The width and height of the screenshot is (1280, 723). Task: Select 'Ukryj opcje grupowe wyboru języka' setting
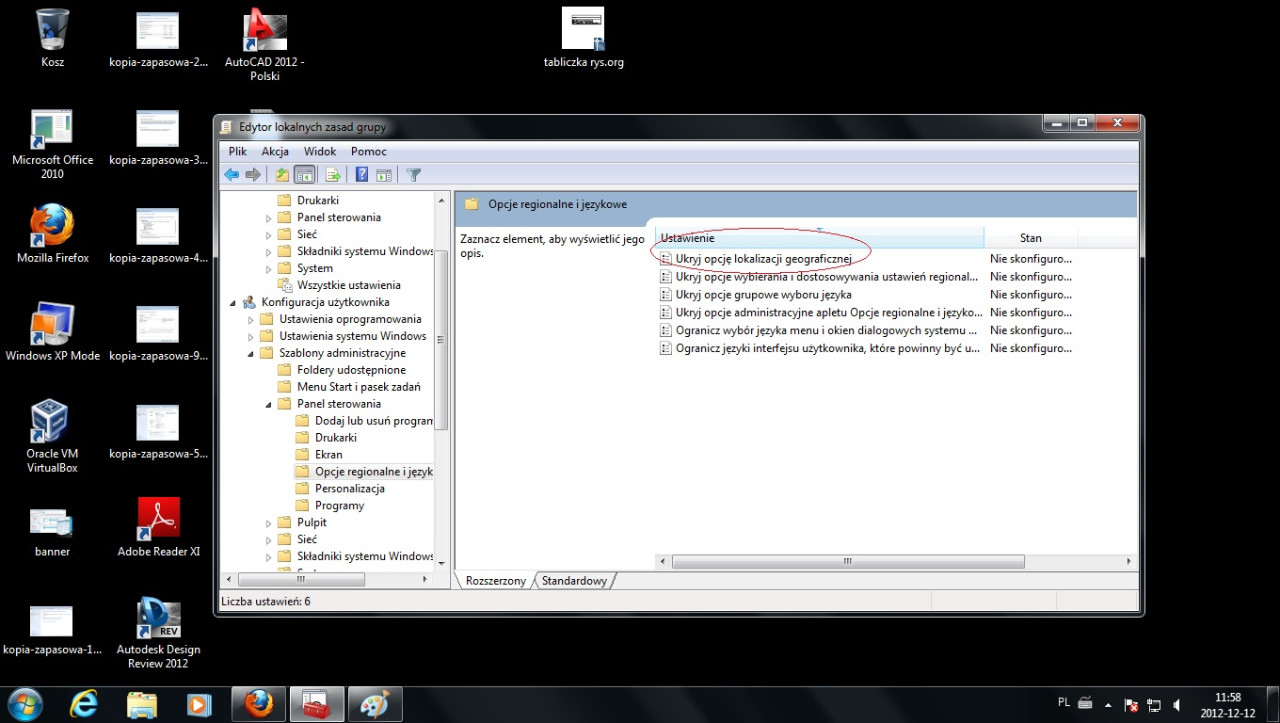point(763,295)
